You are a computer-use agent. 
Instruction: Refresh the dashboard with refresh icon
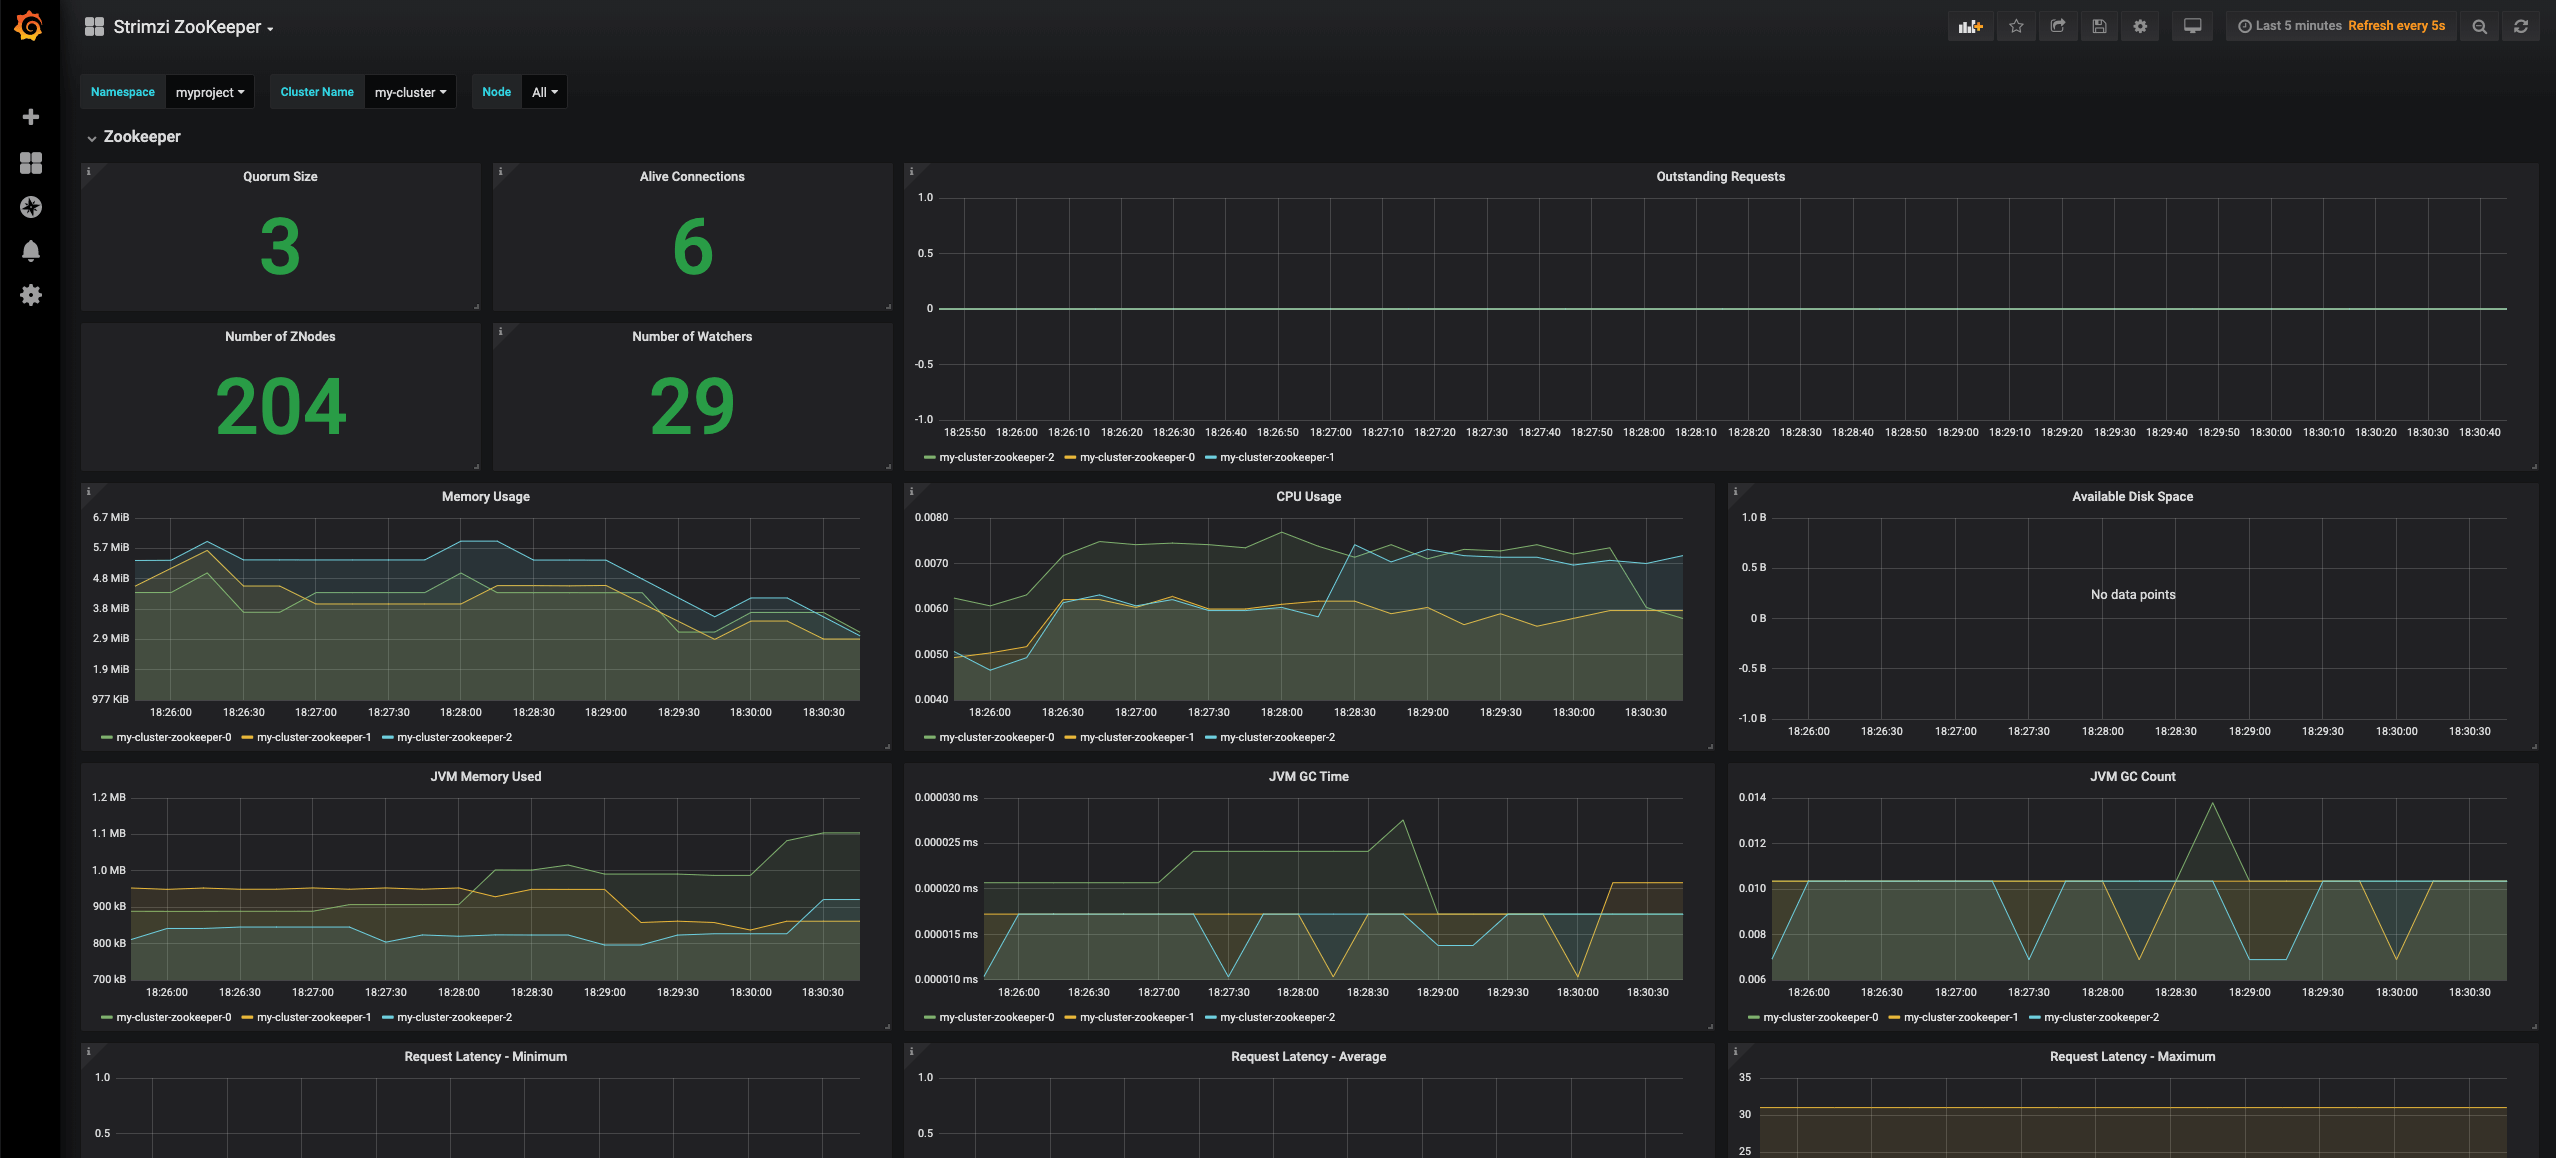click(2521, 26)
